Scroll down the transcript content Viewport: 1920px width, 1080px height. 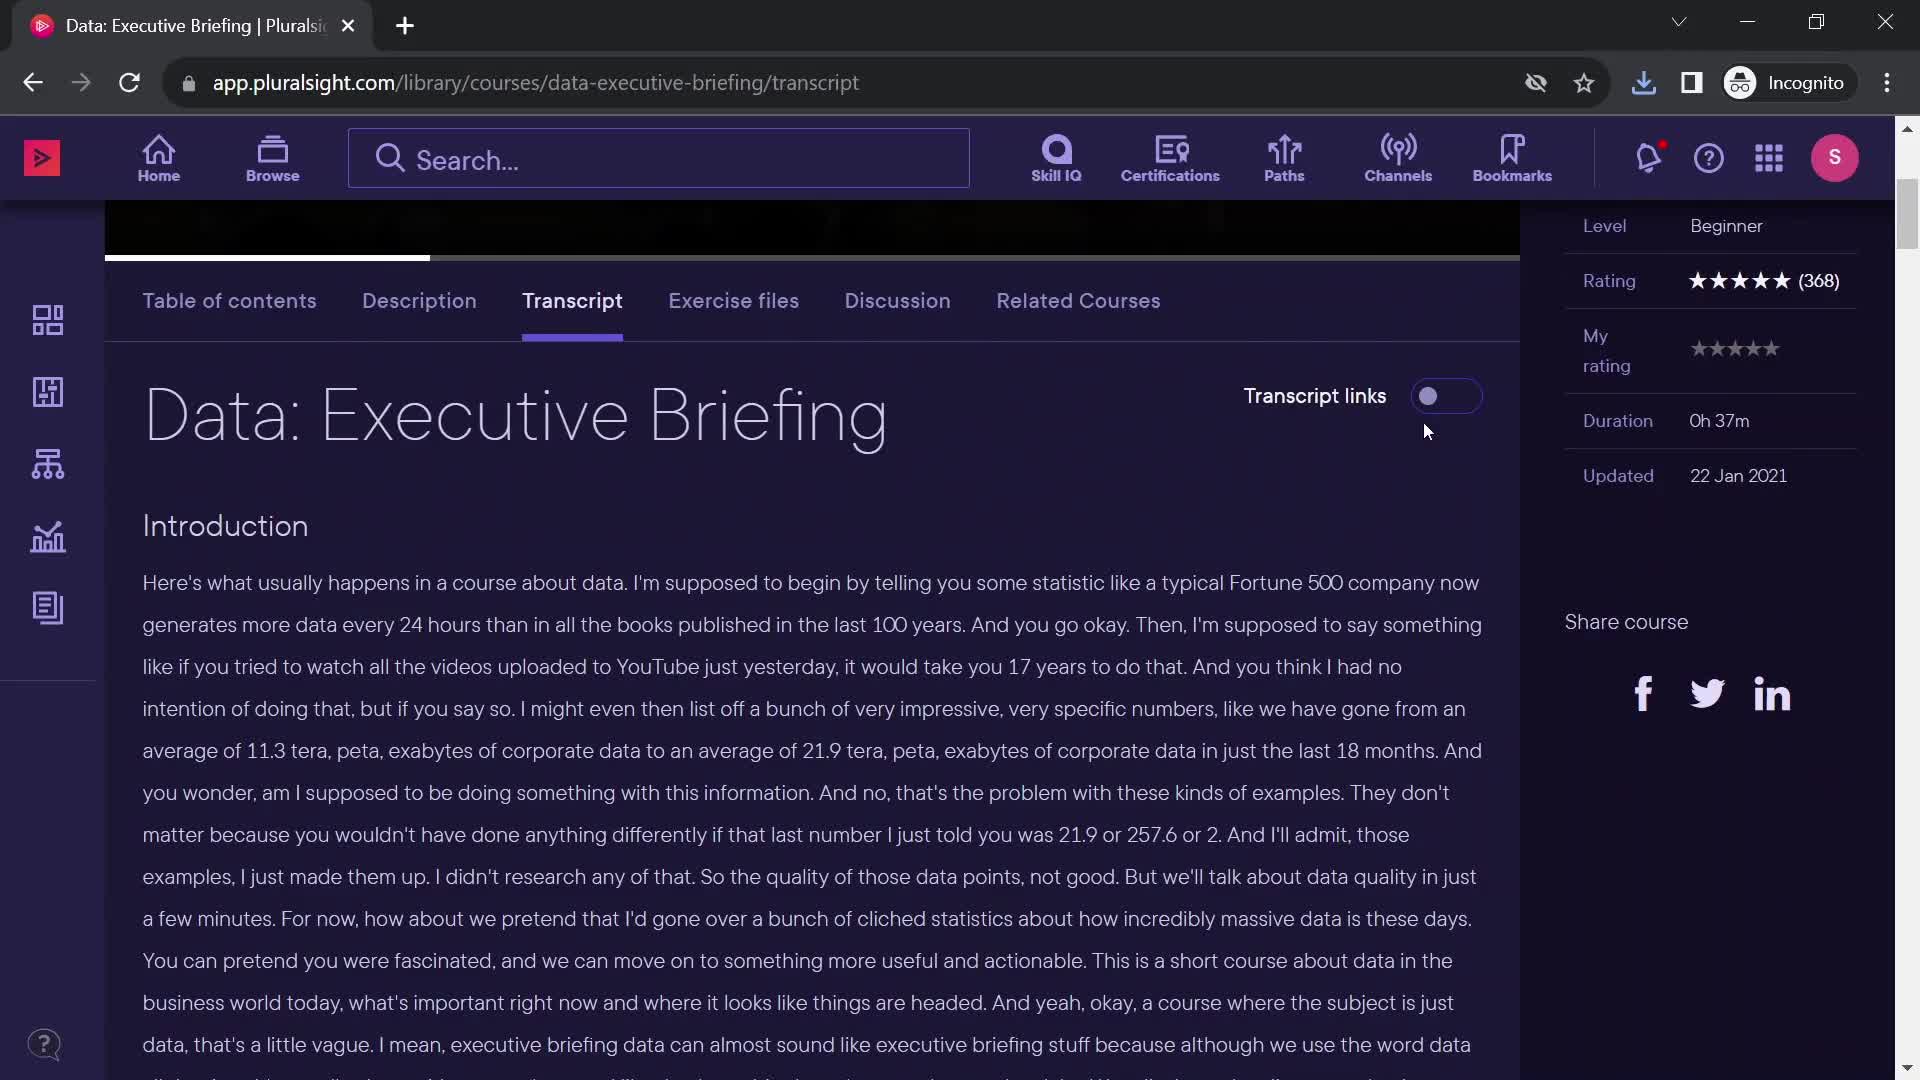click(x=814, y=791)
